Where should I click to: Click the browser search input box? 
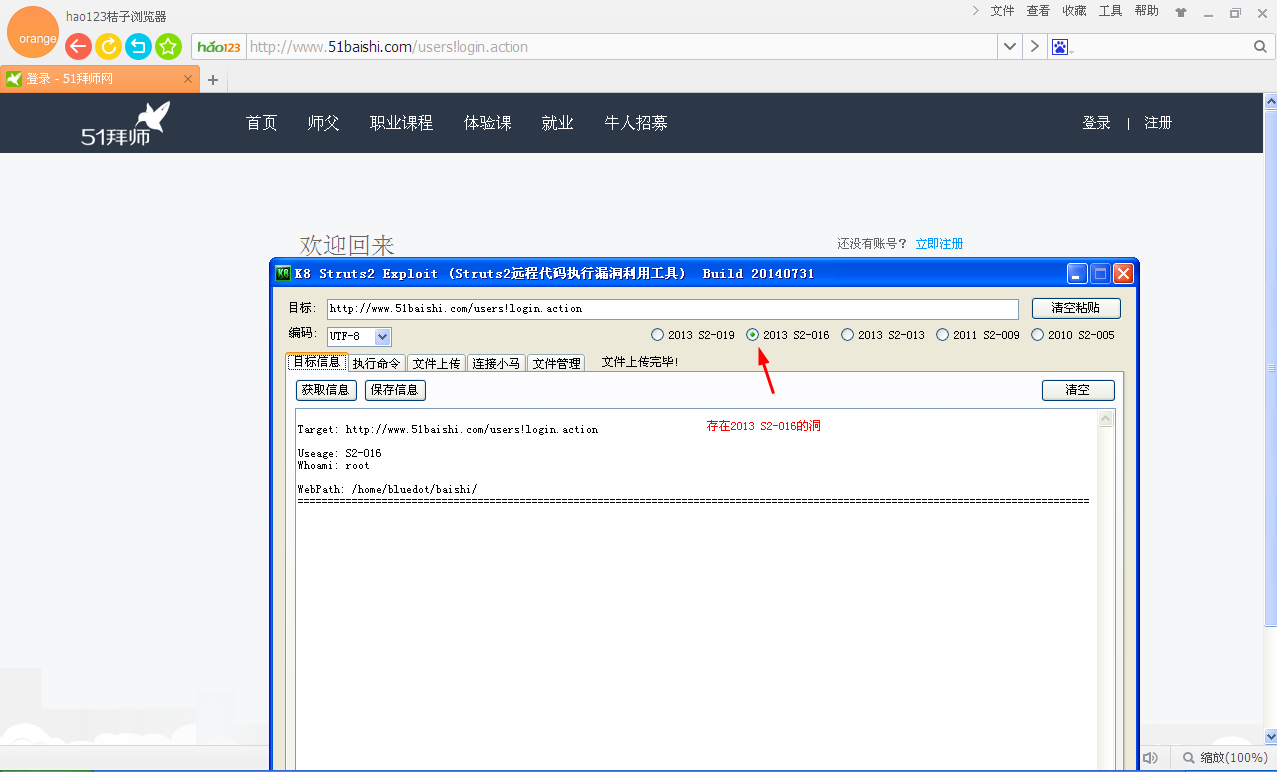click(x=1162, y=47)
